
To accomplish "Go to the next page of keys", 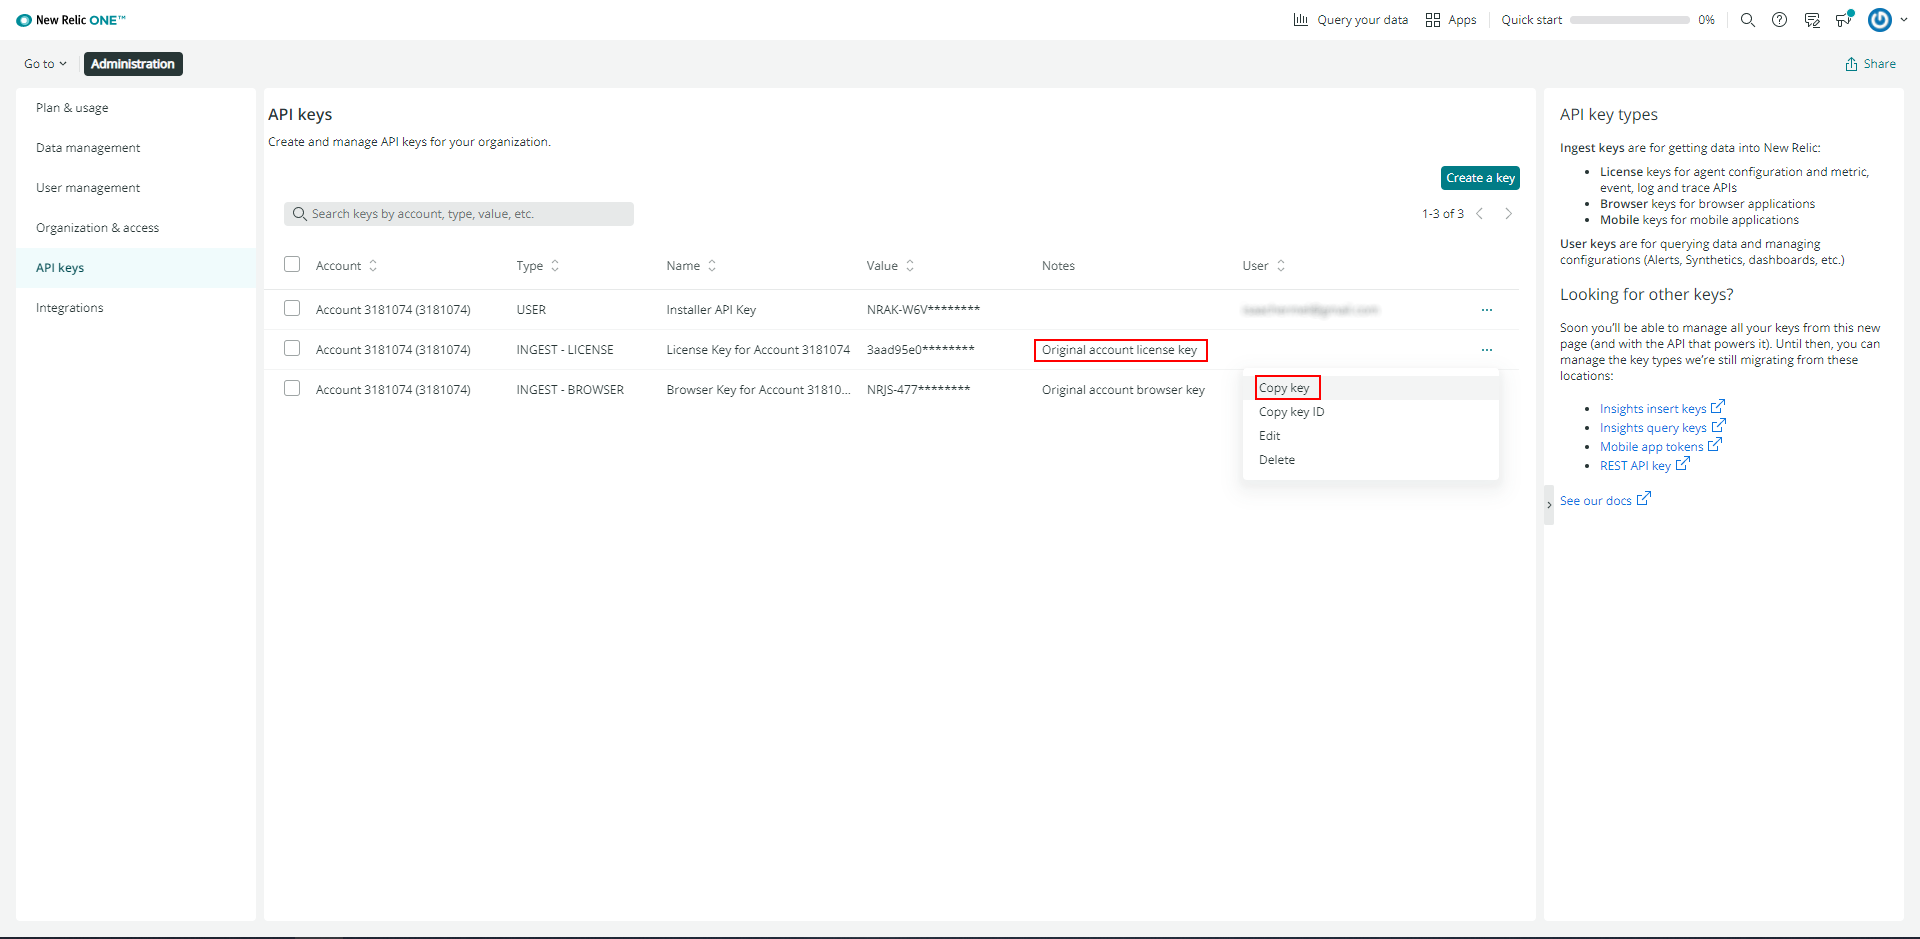I will coord(1508,214).
